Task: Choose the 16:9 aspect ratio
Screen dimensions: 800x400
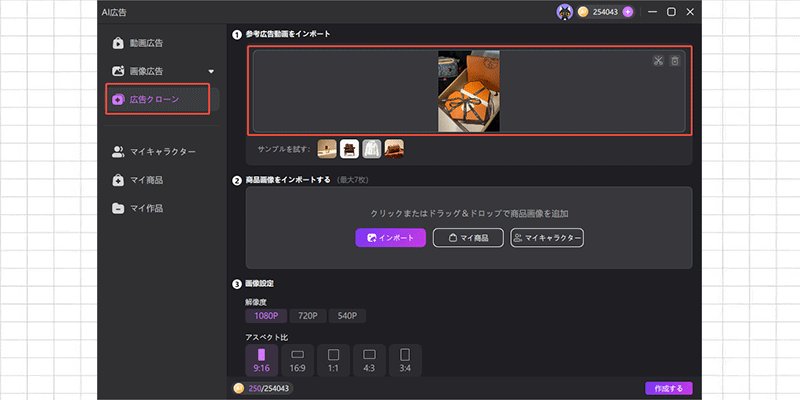Action: pyautogui.click(x=297, y=360)
